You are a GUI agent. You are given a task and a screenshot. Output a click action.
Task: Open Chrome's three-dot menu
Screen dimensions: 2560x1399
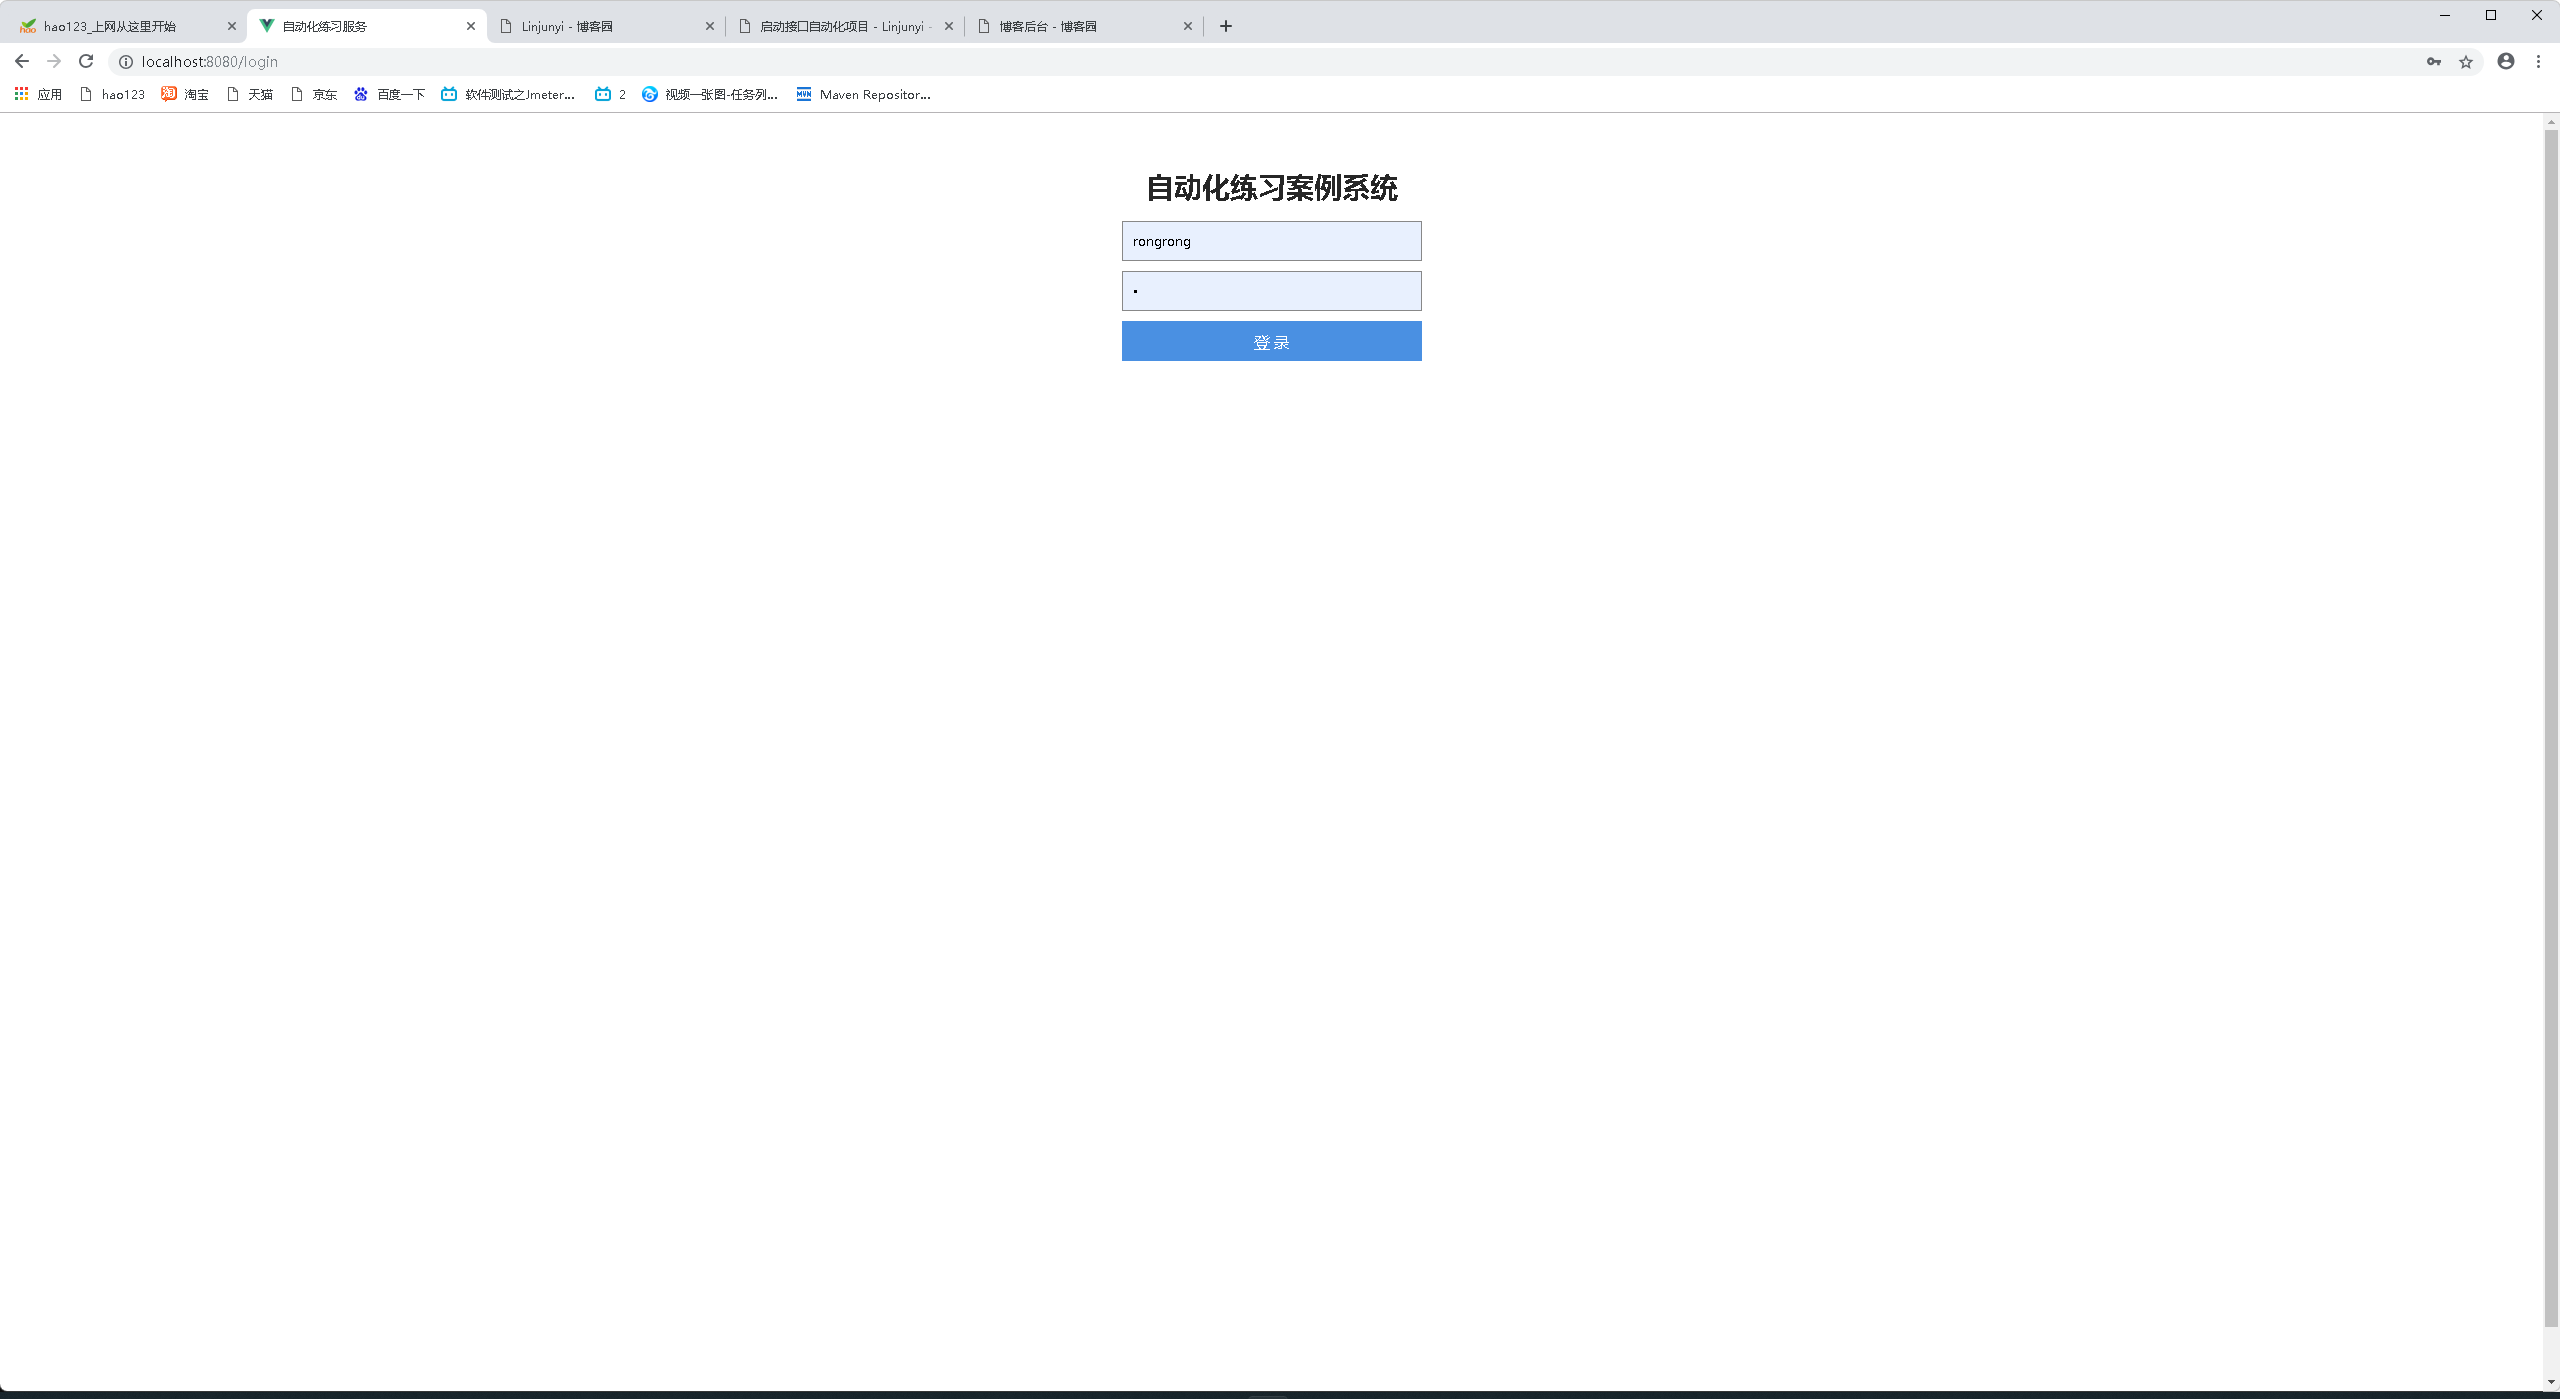click(x=2538, y=62)
